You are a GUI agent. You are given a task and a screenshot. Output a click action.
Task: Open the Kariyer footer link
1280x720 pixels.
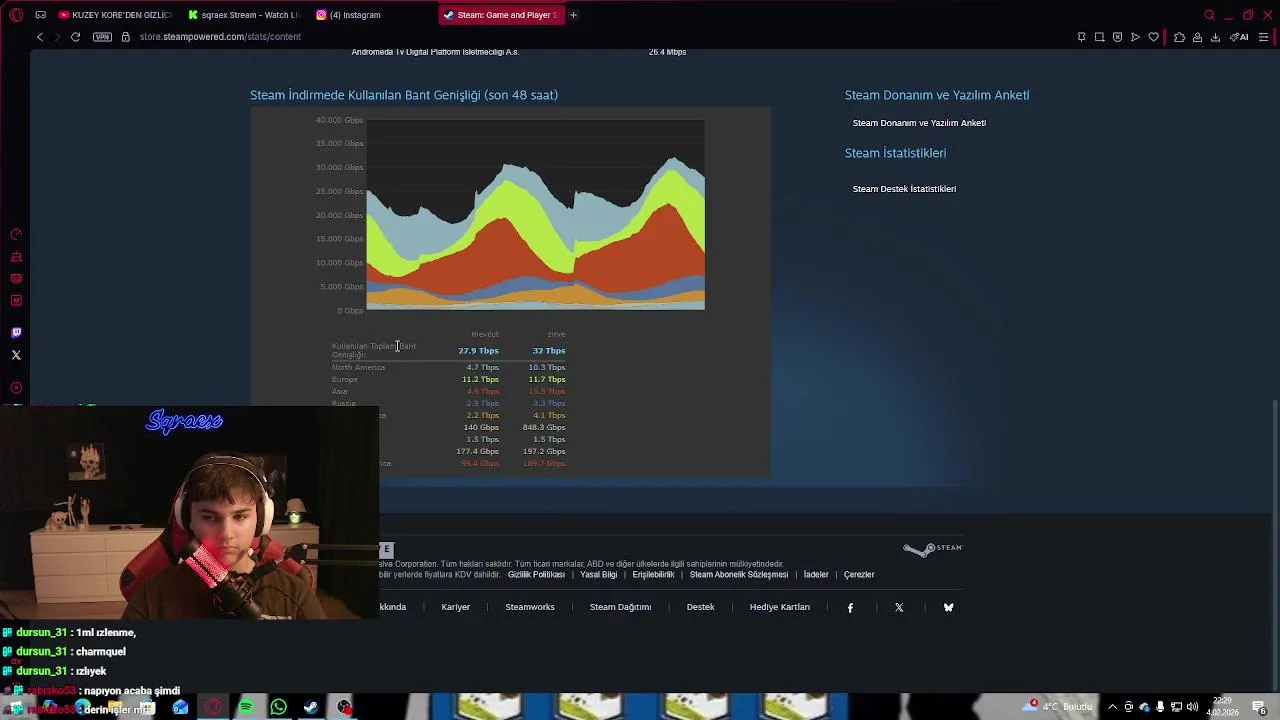point(456,607)
